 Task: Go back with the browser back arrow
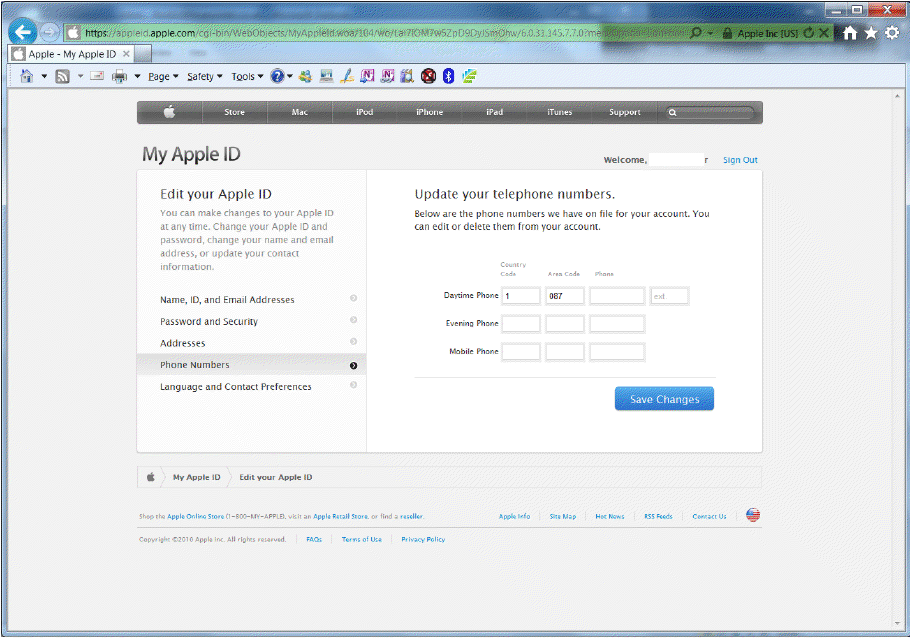click(x=23, y=32)
